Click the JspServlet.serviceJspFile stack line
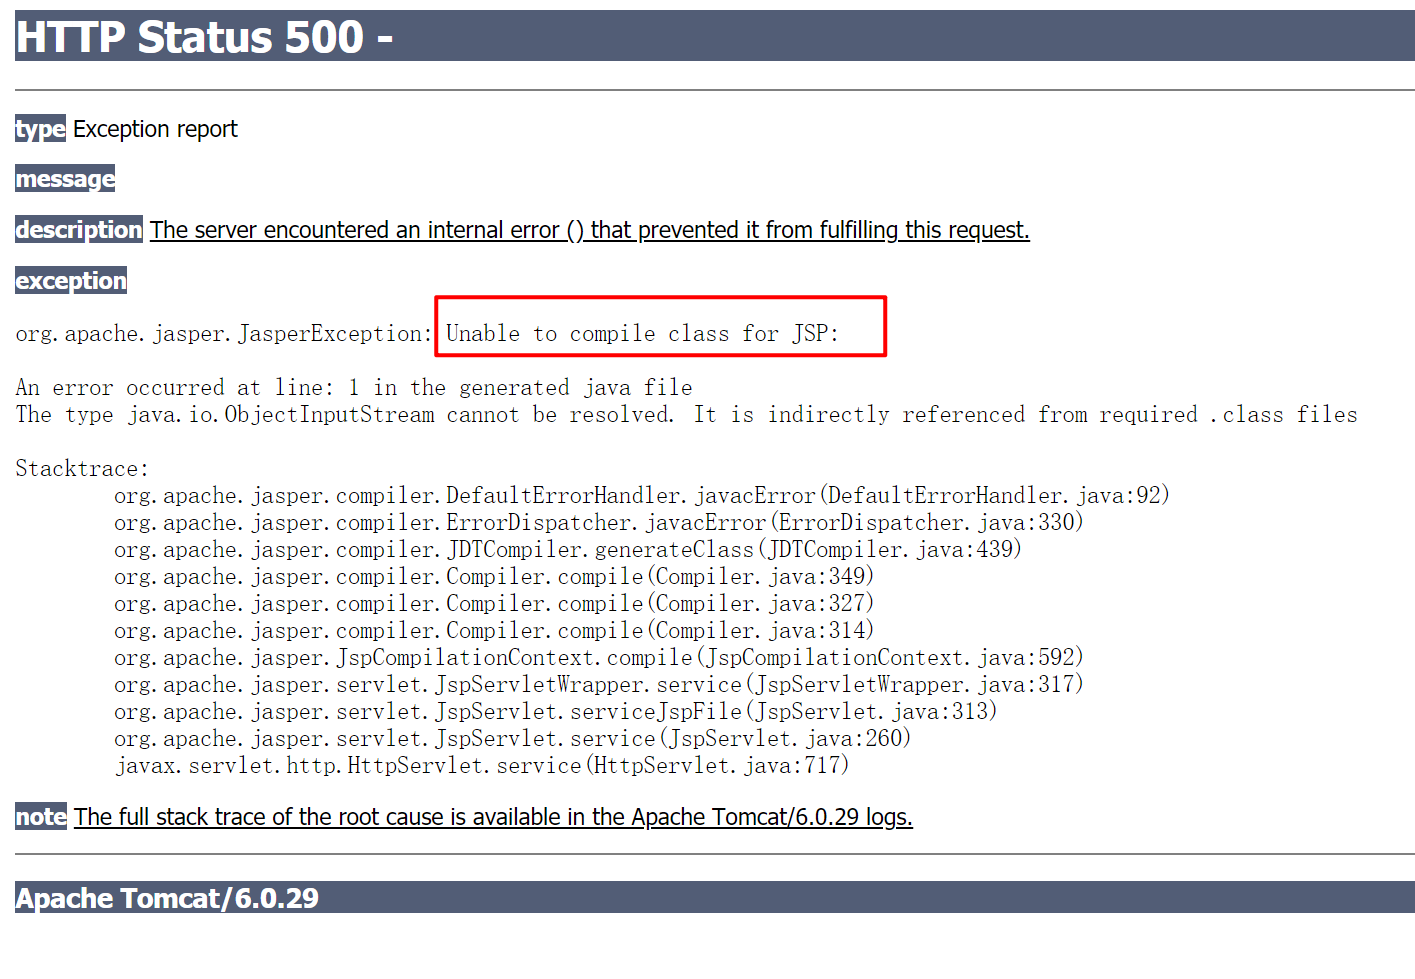 point(555,711)
